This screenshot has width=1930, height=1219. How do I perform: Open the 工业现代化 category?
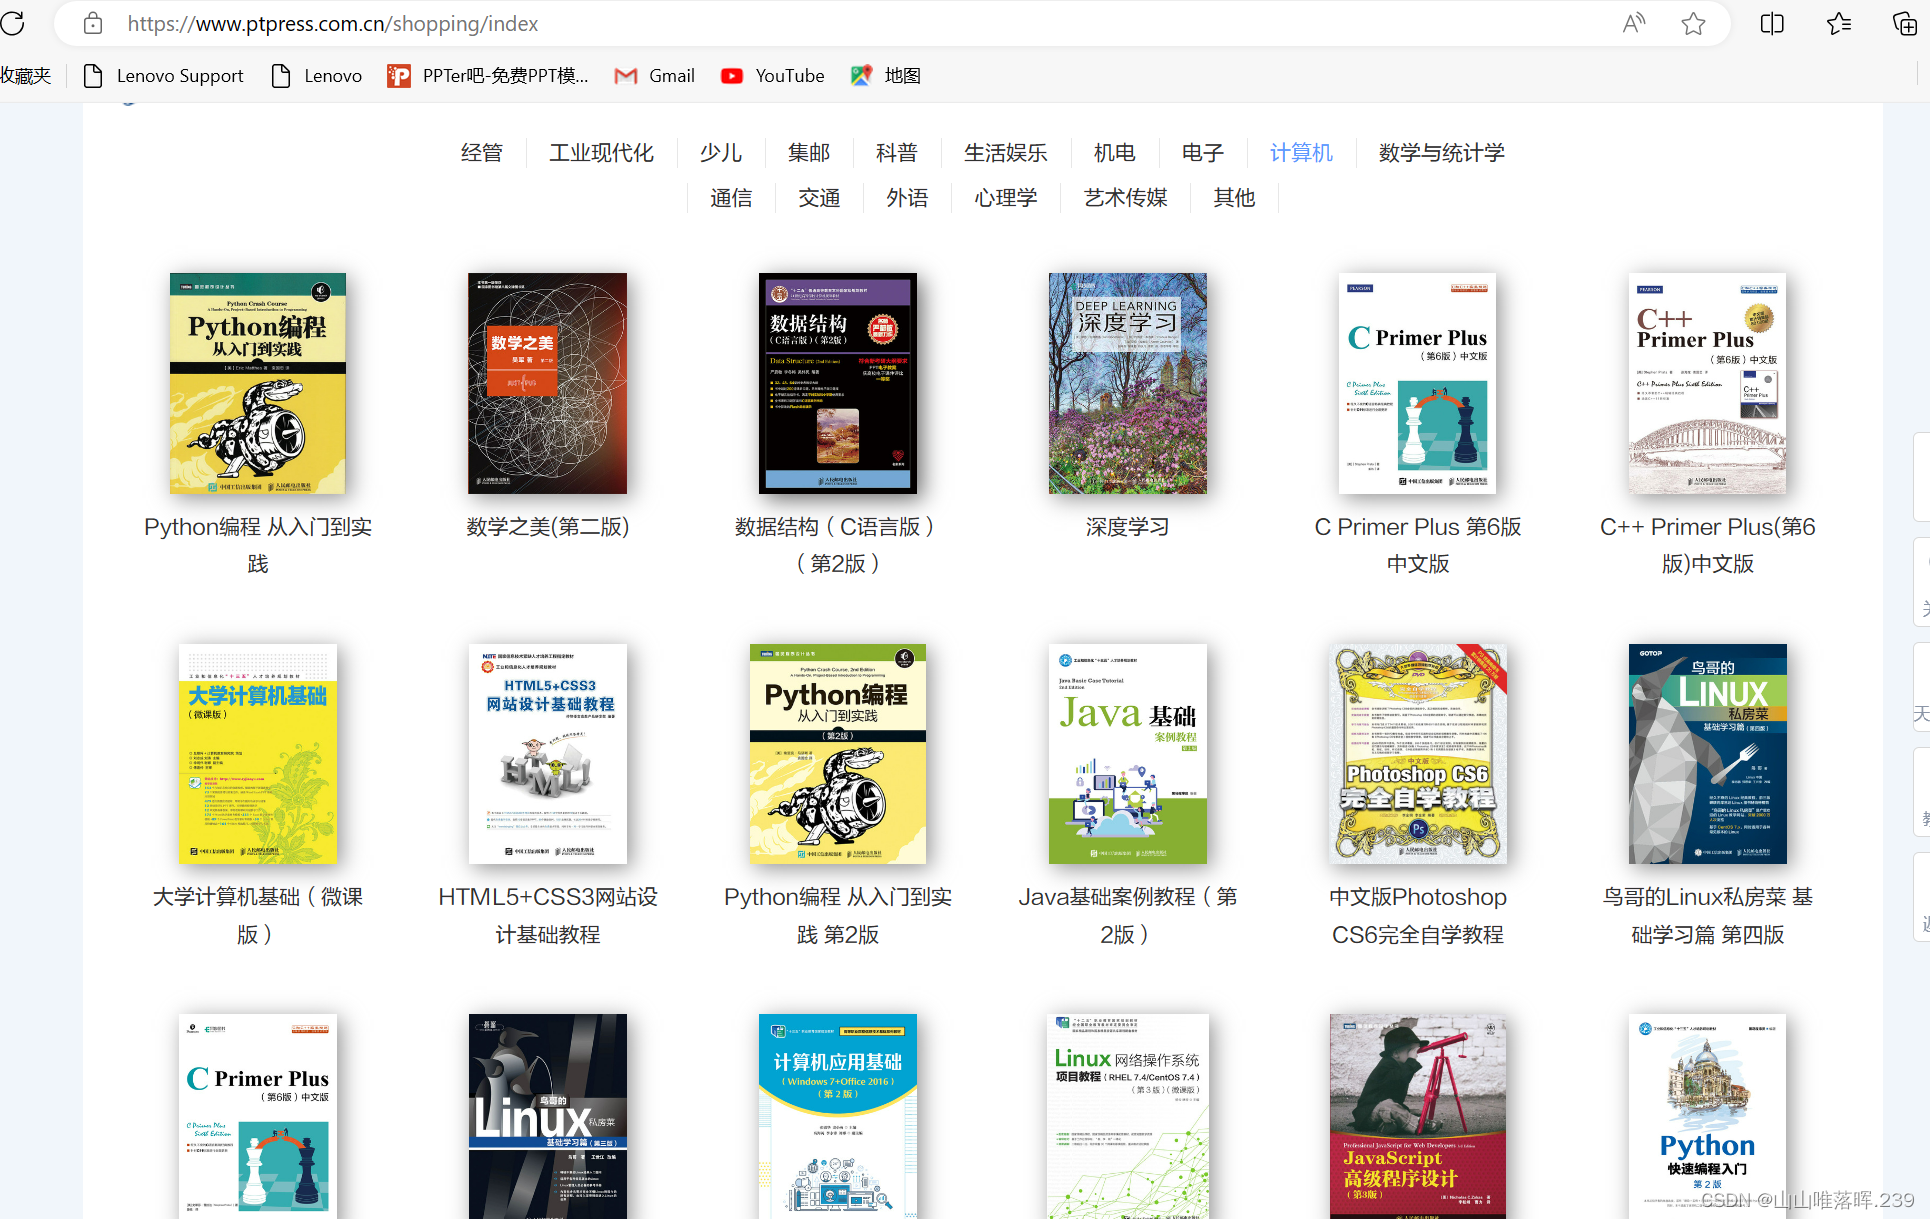(601, 153)
